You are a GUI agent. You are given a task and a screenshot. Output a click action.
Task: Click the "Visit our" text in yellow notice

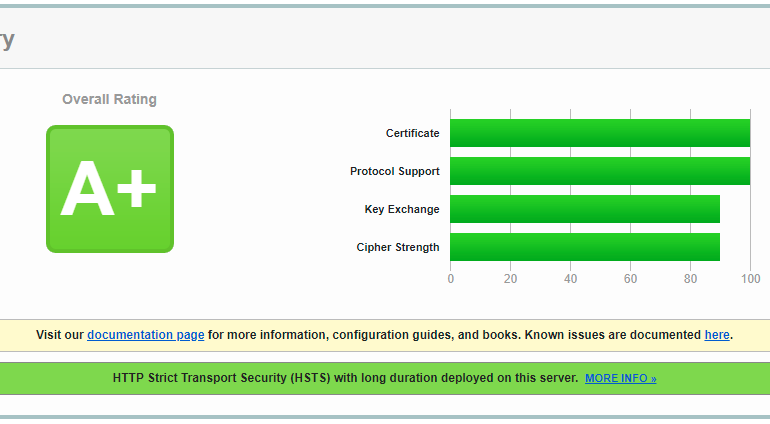60,335
